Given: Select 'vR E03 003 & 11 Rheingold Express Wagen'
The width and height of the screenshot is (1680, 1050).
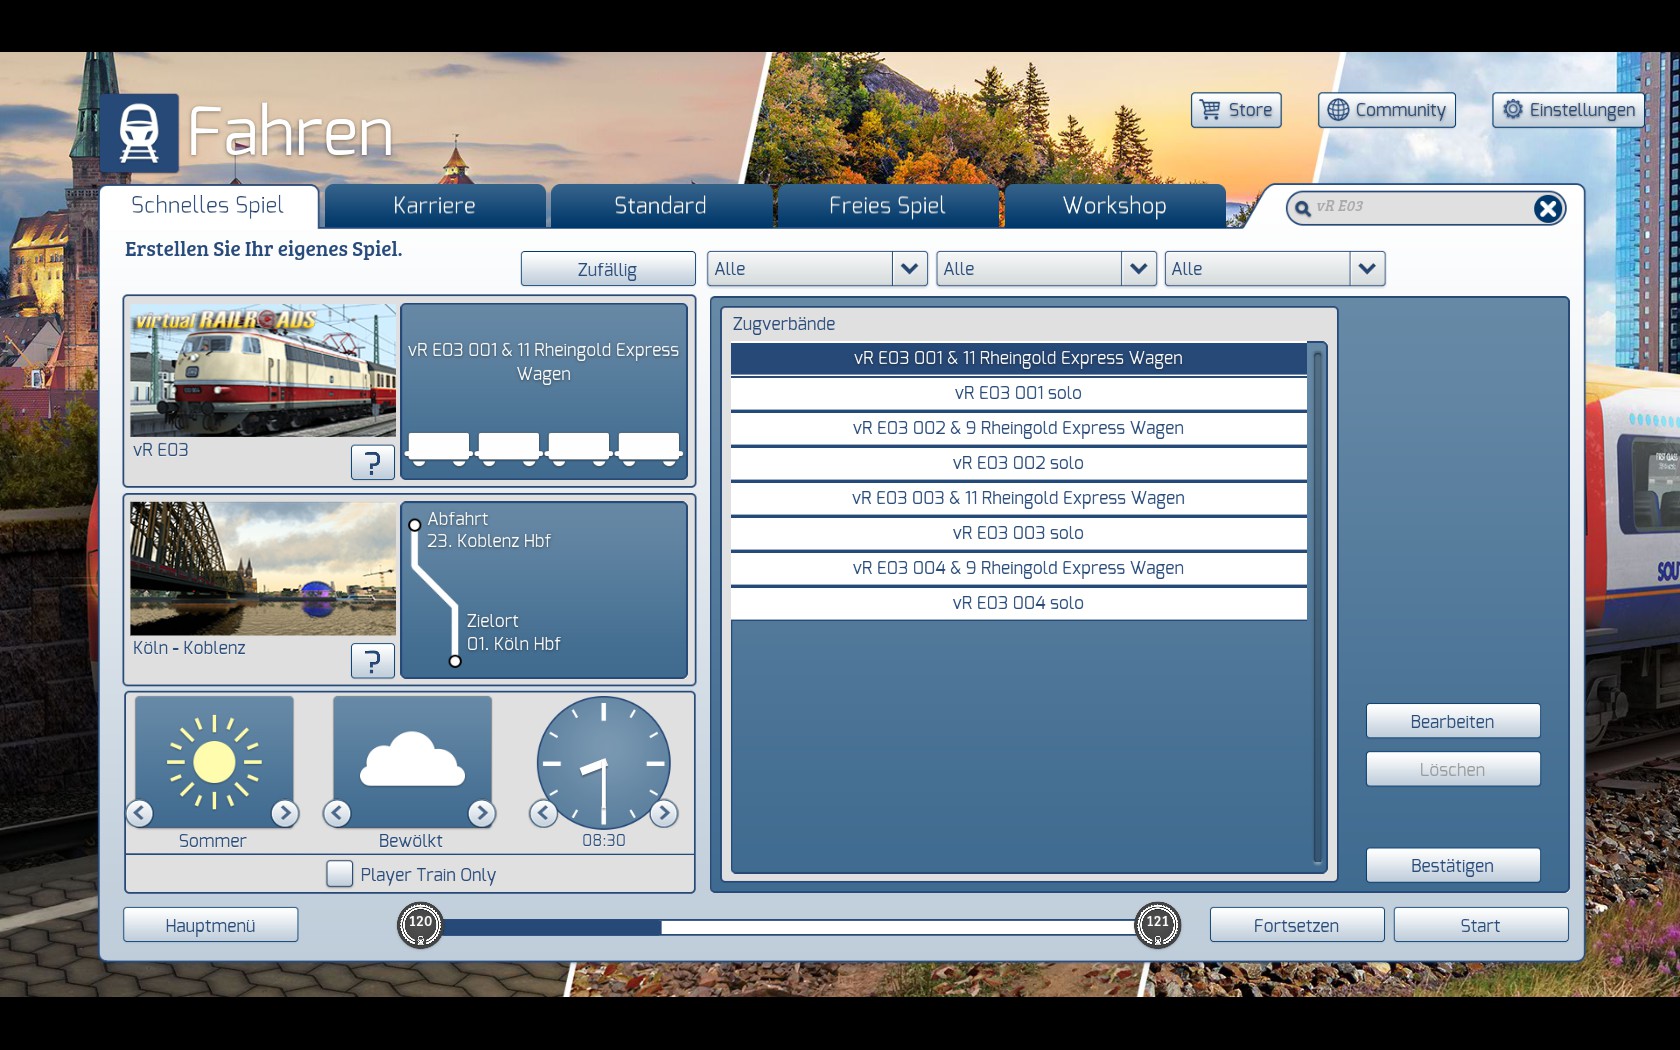Looking at the screenshot, I should [1019, 498].
